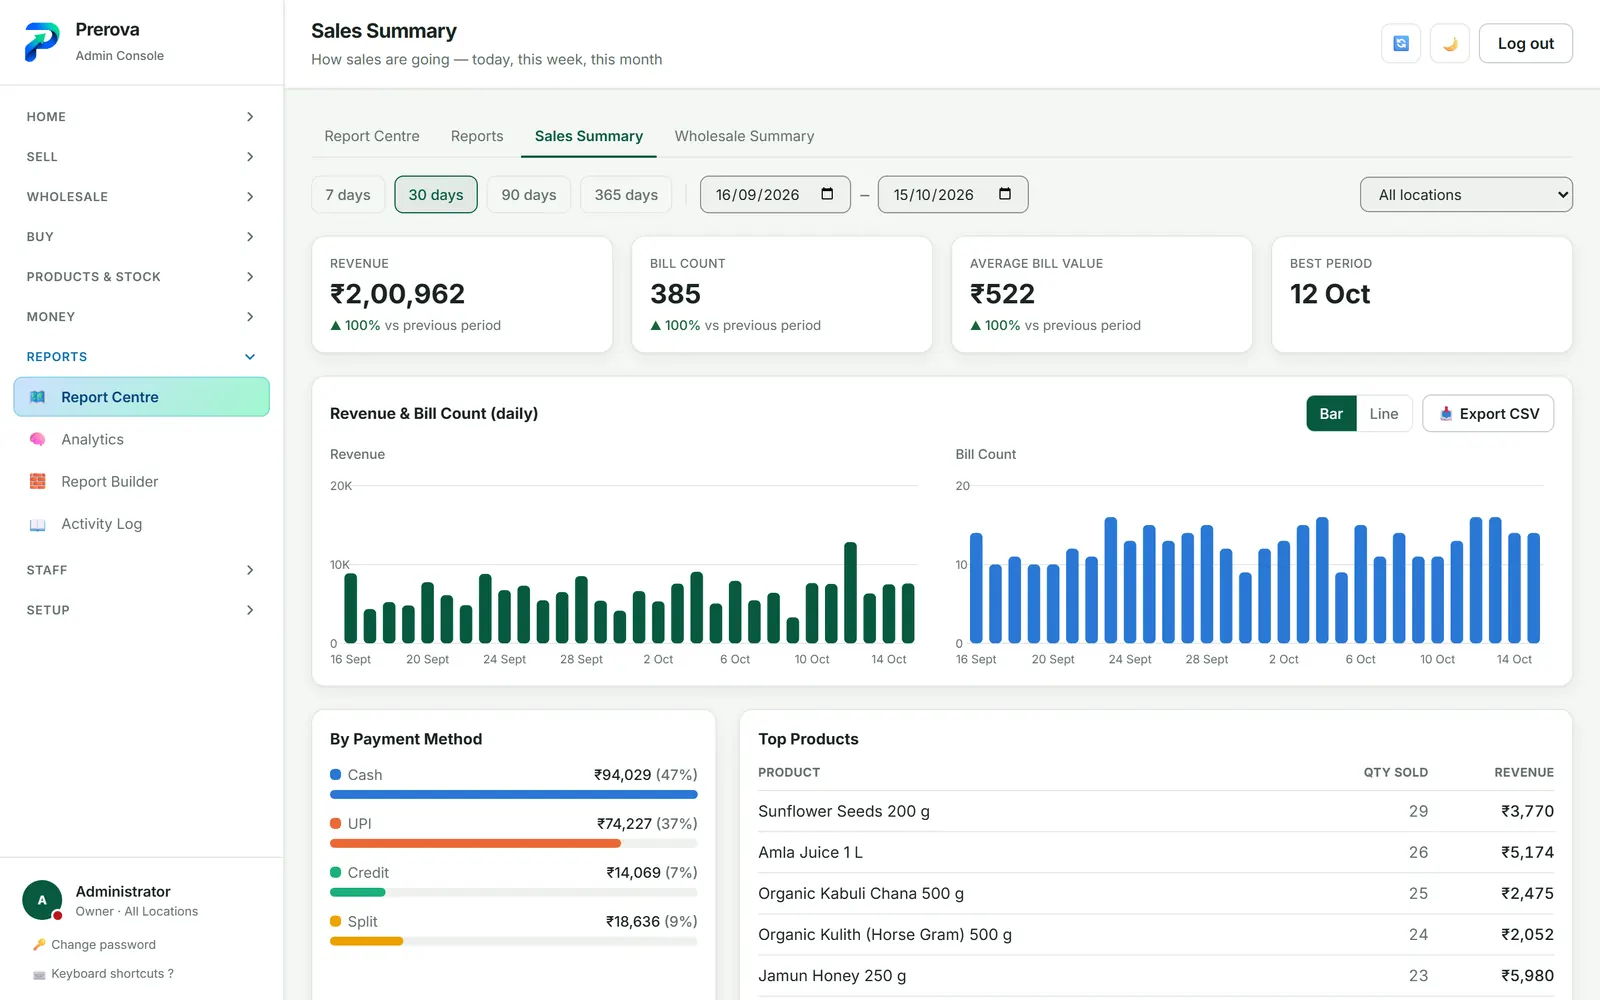The image size is (1600, 1000).
Task: Expand the MONEY sidebar section
Action: point(141,317)
